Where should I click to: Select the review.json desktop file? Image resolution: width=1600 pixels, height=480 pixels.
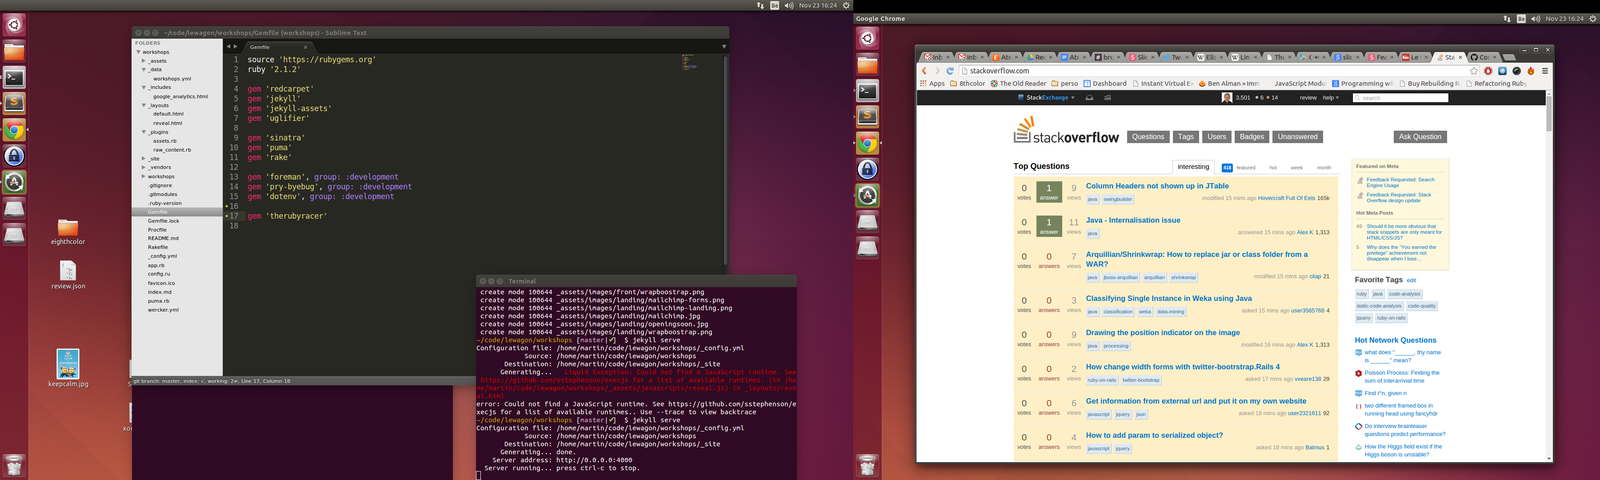[68, 275]
